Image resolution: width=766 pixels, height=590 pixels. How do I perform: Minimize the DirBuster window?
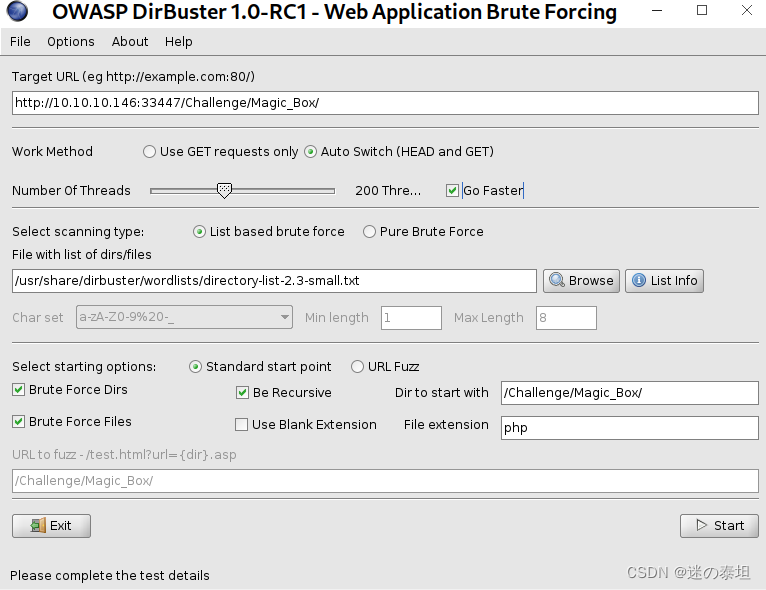[x=657, y=10]
